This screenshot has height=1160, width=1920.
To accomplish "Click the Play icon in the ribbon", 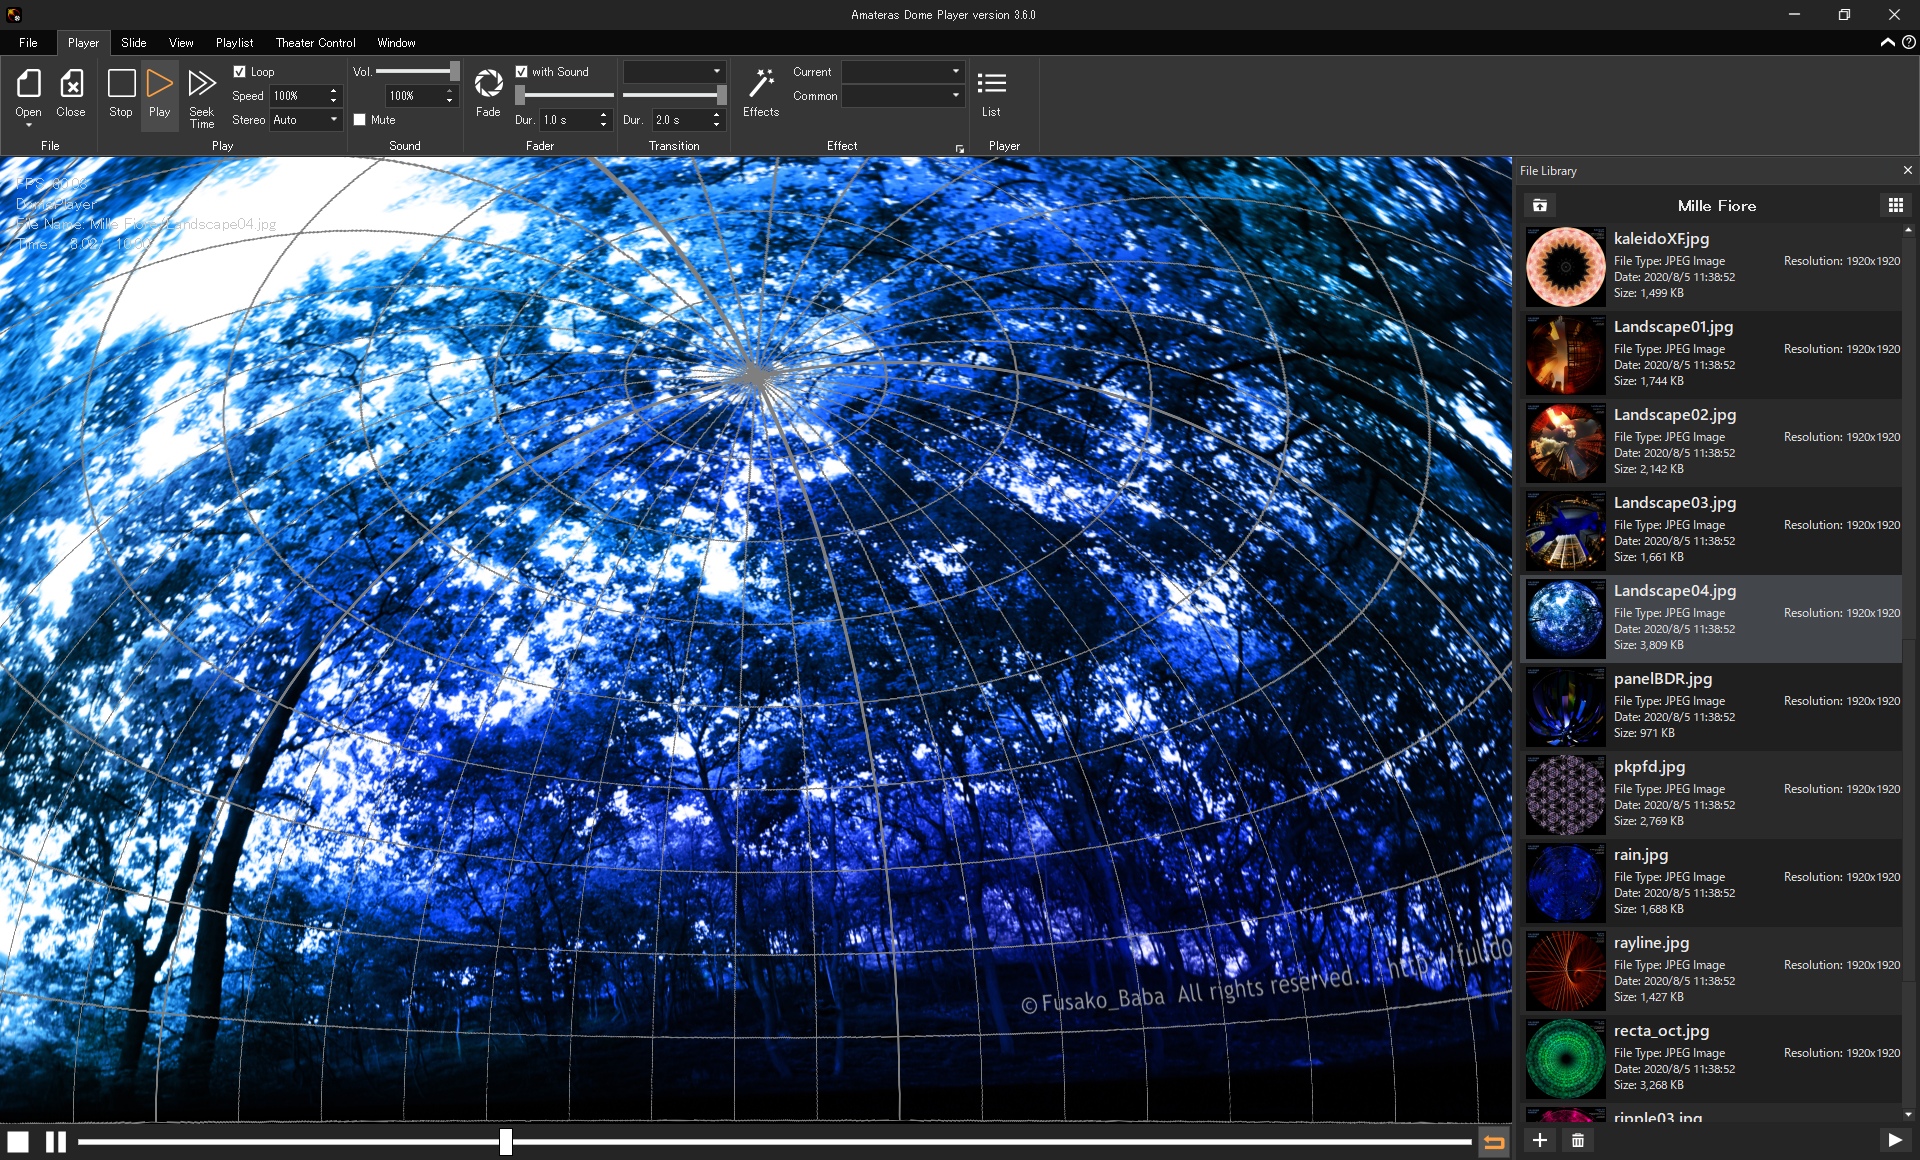I will [159, 84].
